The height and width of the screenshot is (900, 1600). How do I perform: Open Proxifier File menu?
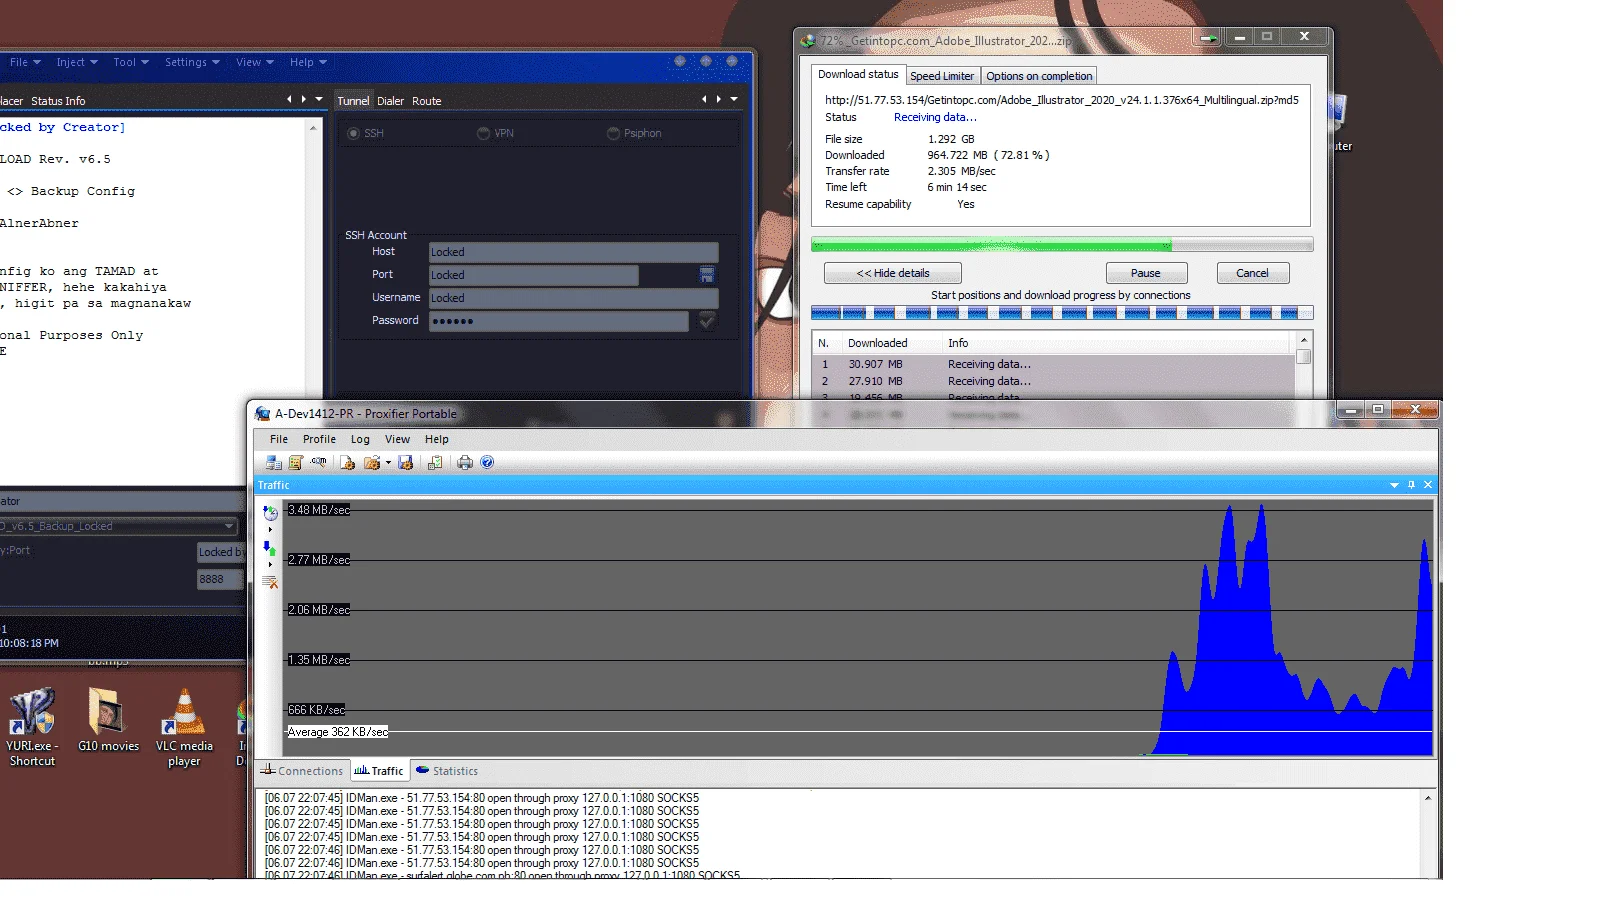(x=279, y=439)
